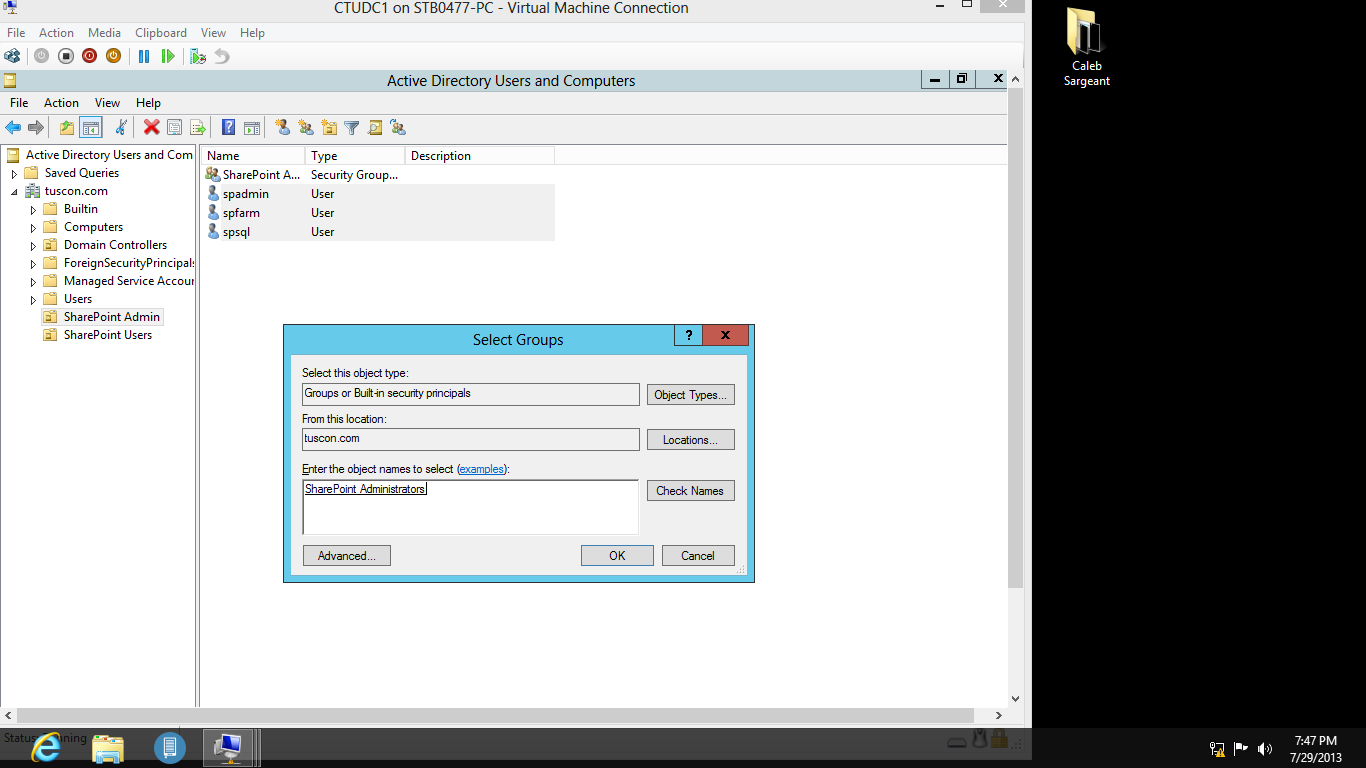The height and width of the screenshot is (768, 1366).
Task: Click the object names text box
Action: click(x=470, y=507)
